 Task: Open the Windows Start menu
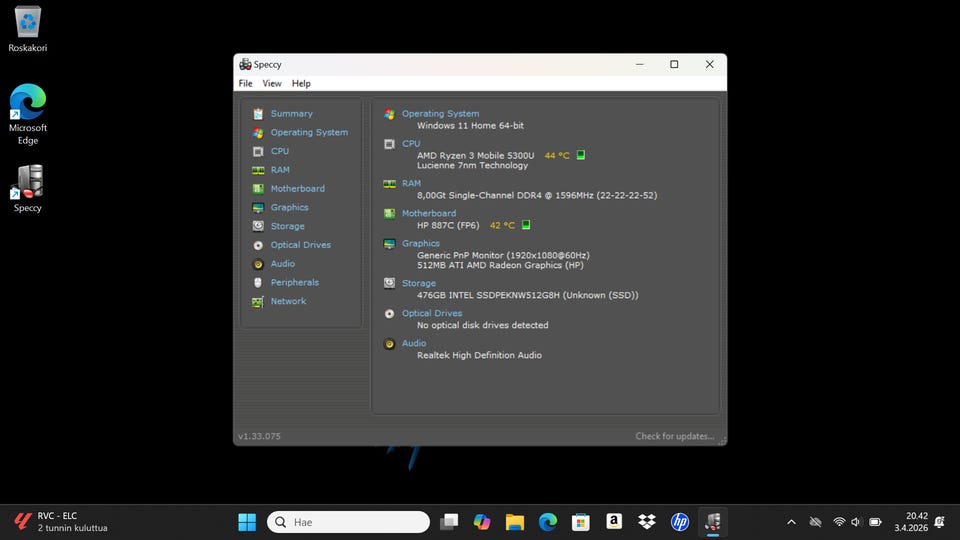click(247, 522)
